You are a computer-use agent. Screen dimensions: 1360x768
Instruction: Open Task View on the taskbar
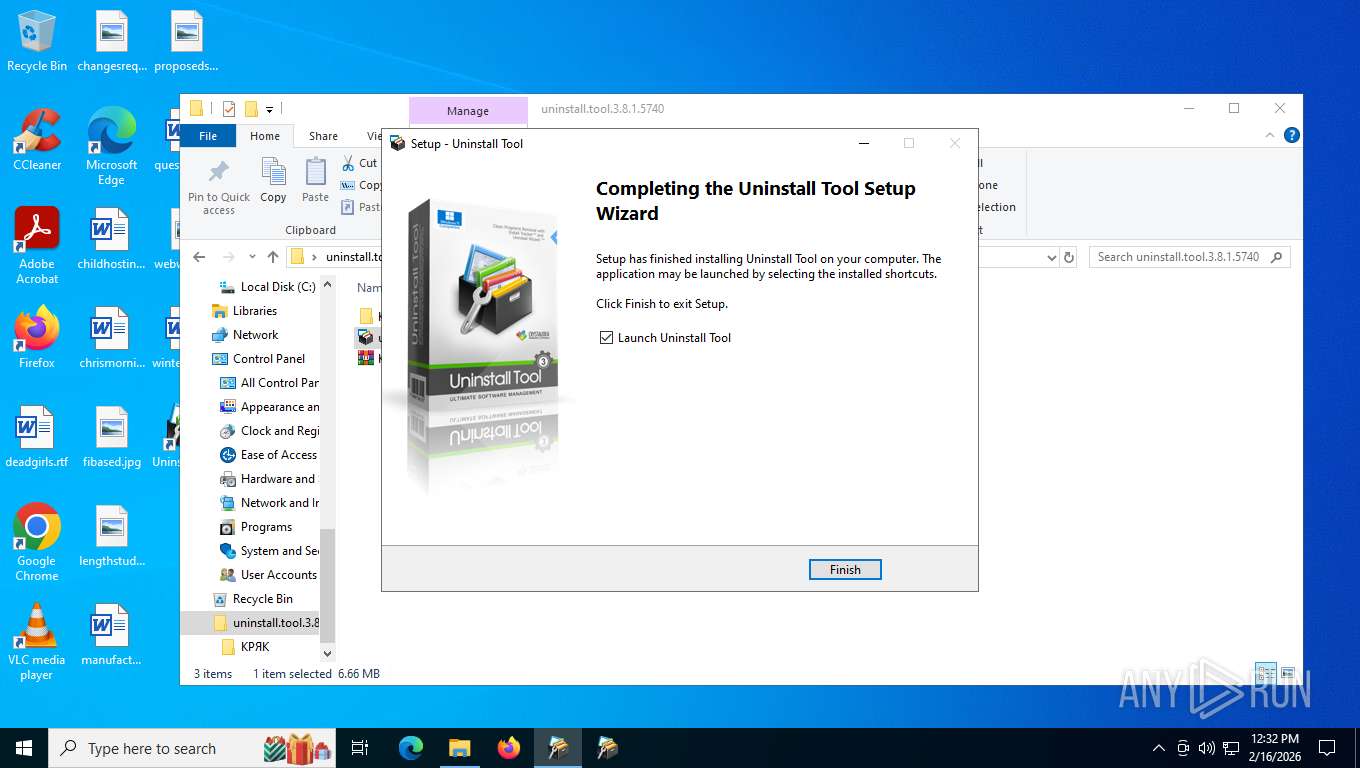pos(360,748)
